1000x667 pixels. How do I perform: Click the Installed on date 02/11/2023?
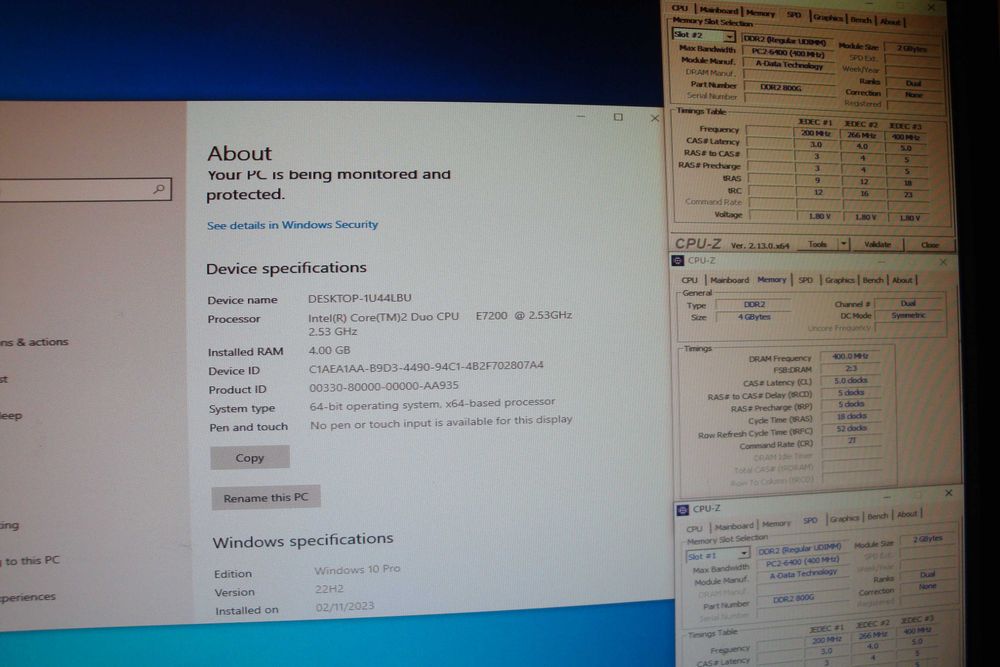click(344, 606)
